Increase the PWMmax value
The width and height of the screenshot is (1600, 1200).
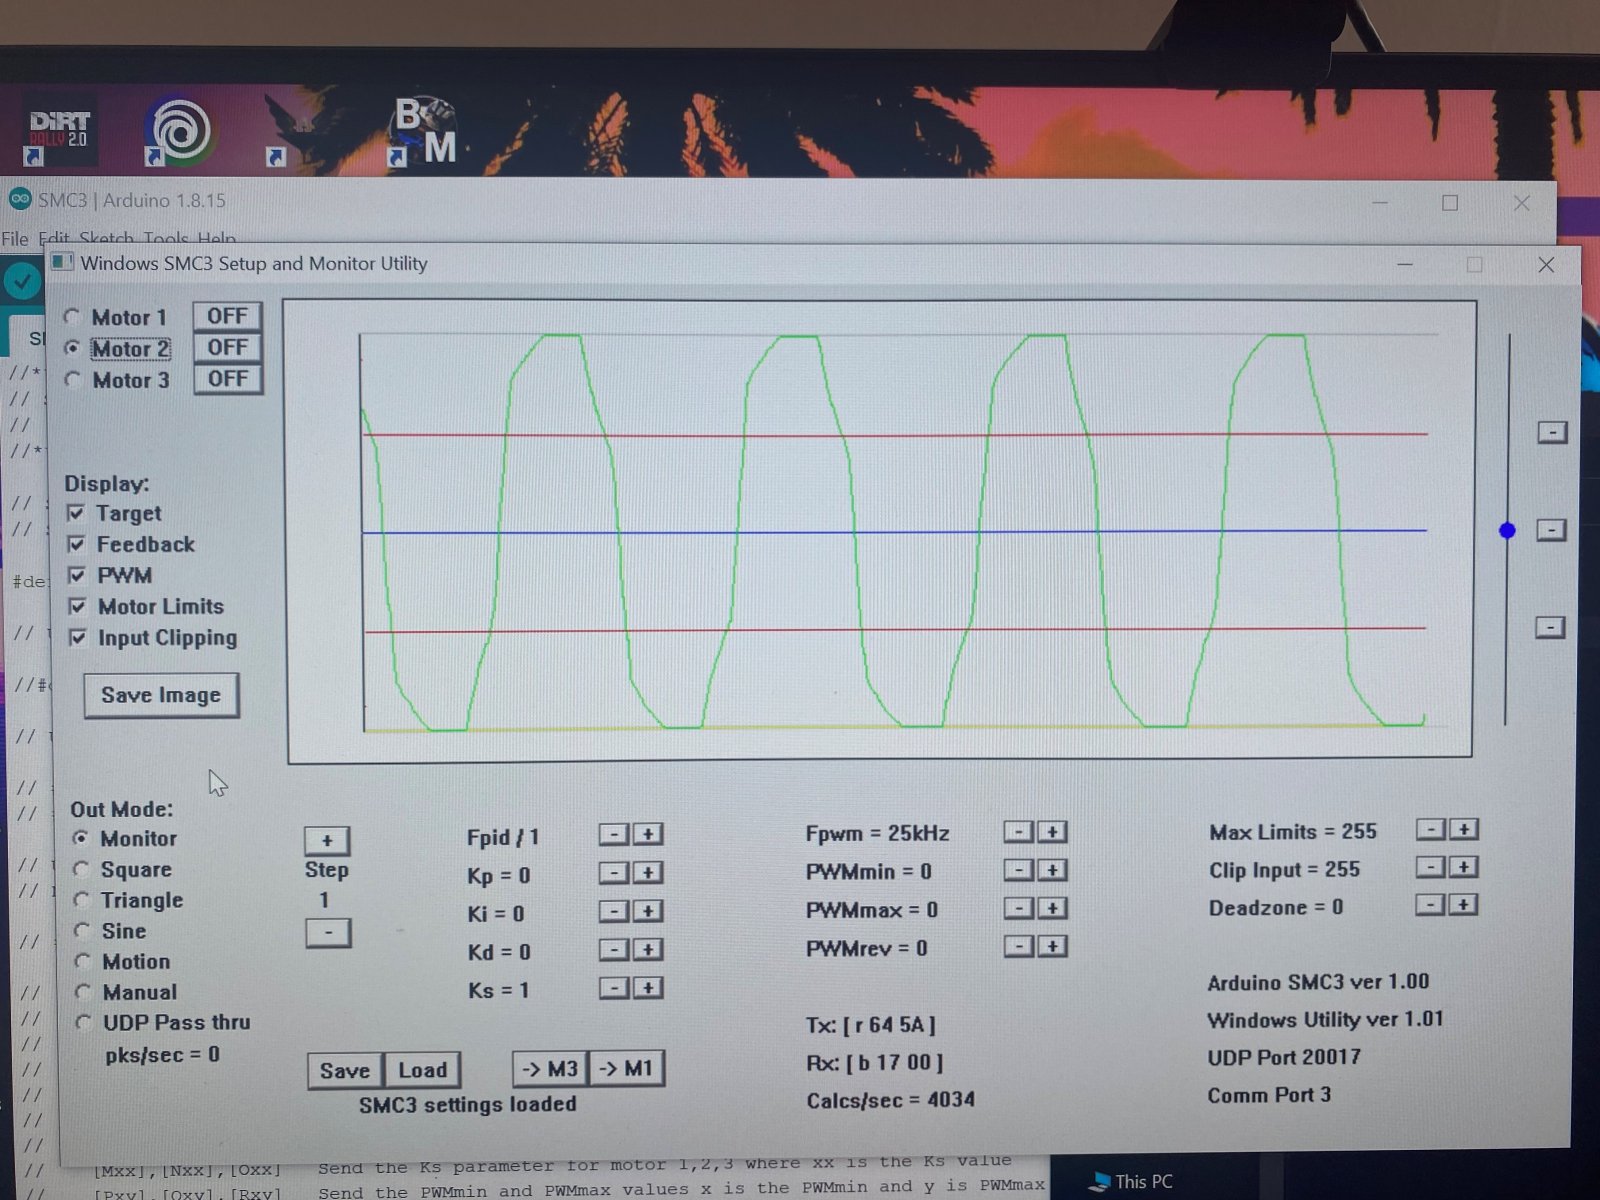(x=1052, y=908)
